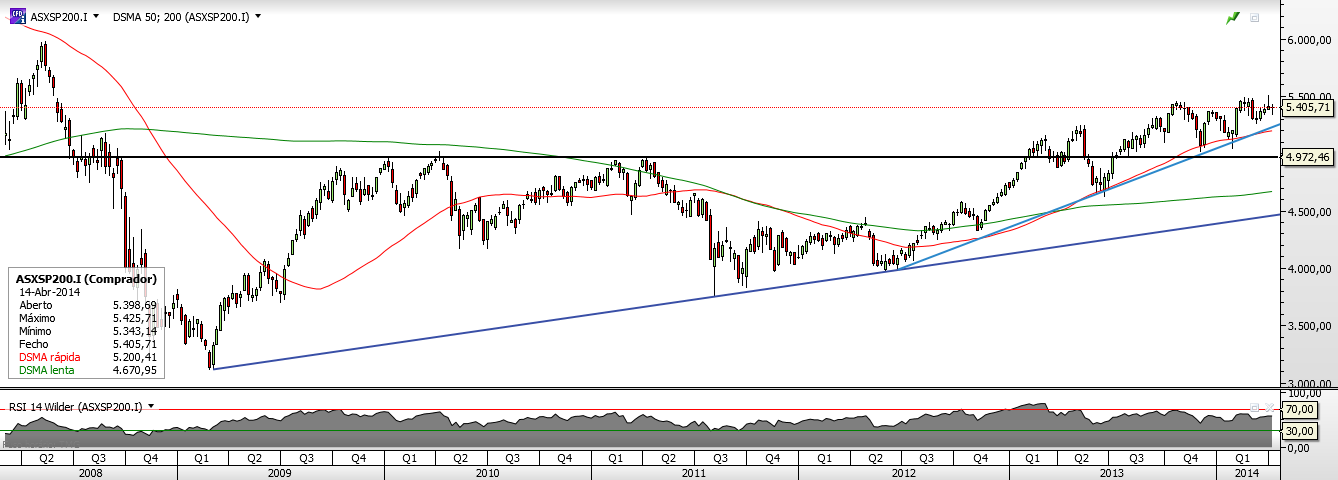Maximize the main price chart panel
This screenshot has height=480, width=1338.
pyautogui.click(x=1255, y=17)
